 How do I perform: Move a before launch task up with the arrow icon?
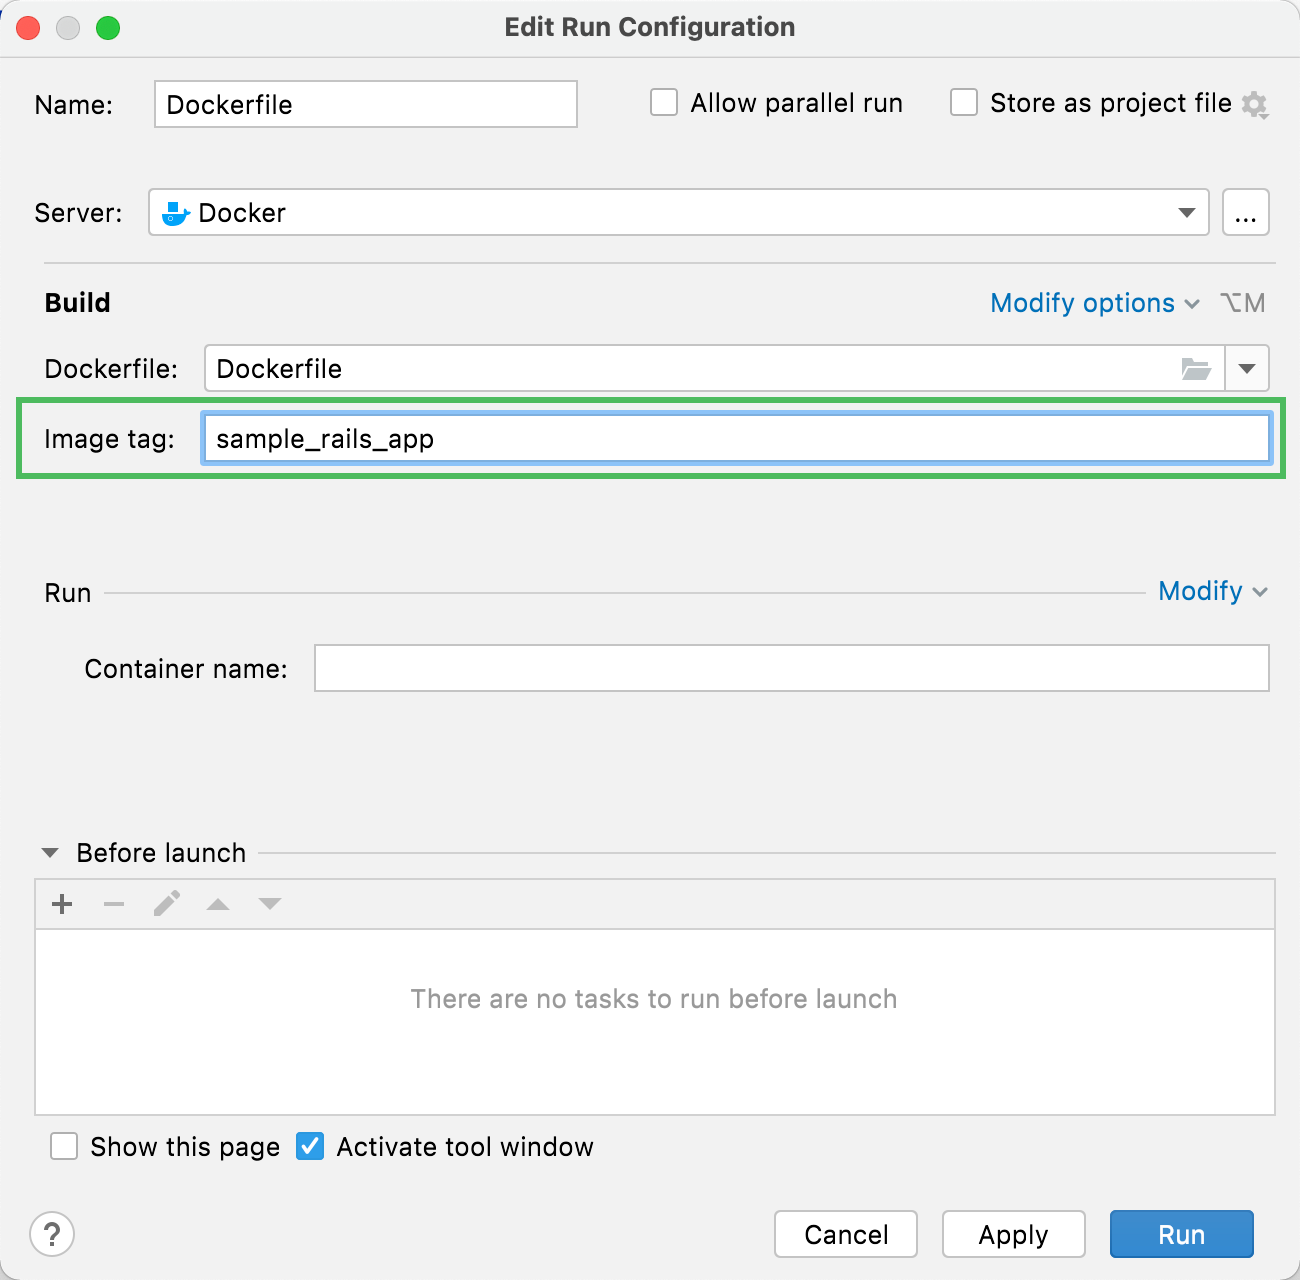click(218, 903)
